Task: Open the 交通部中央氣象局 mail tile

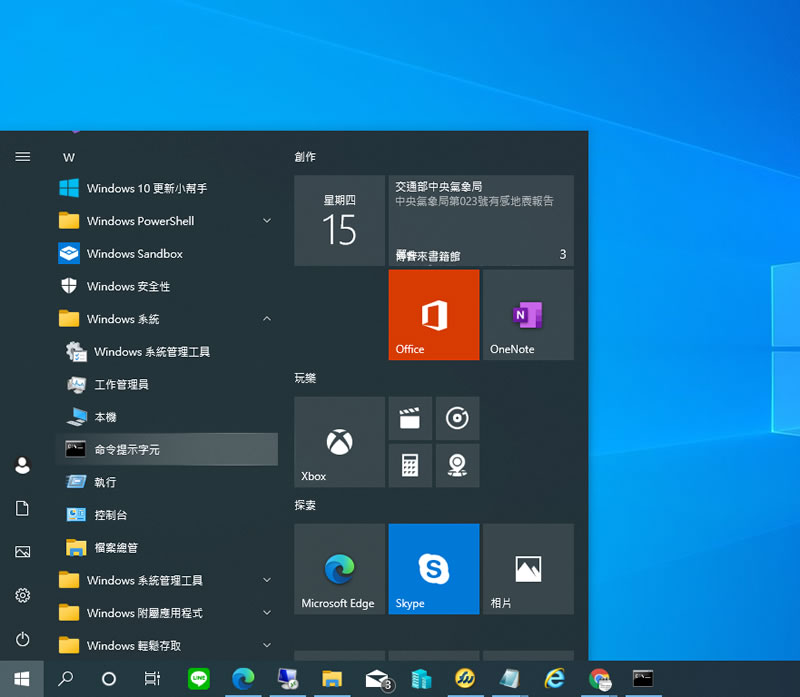Action: pos(481,220)
